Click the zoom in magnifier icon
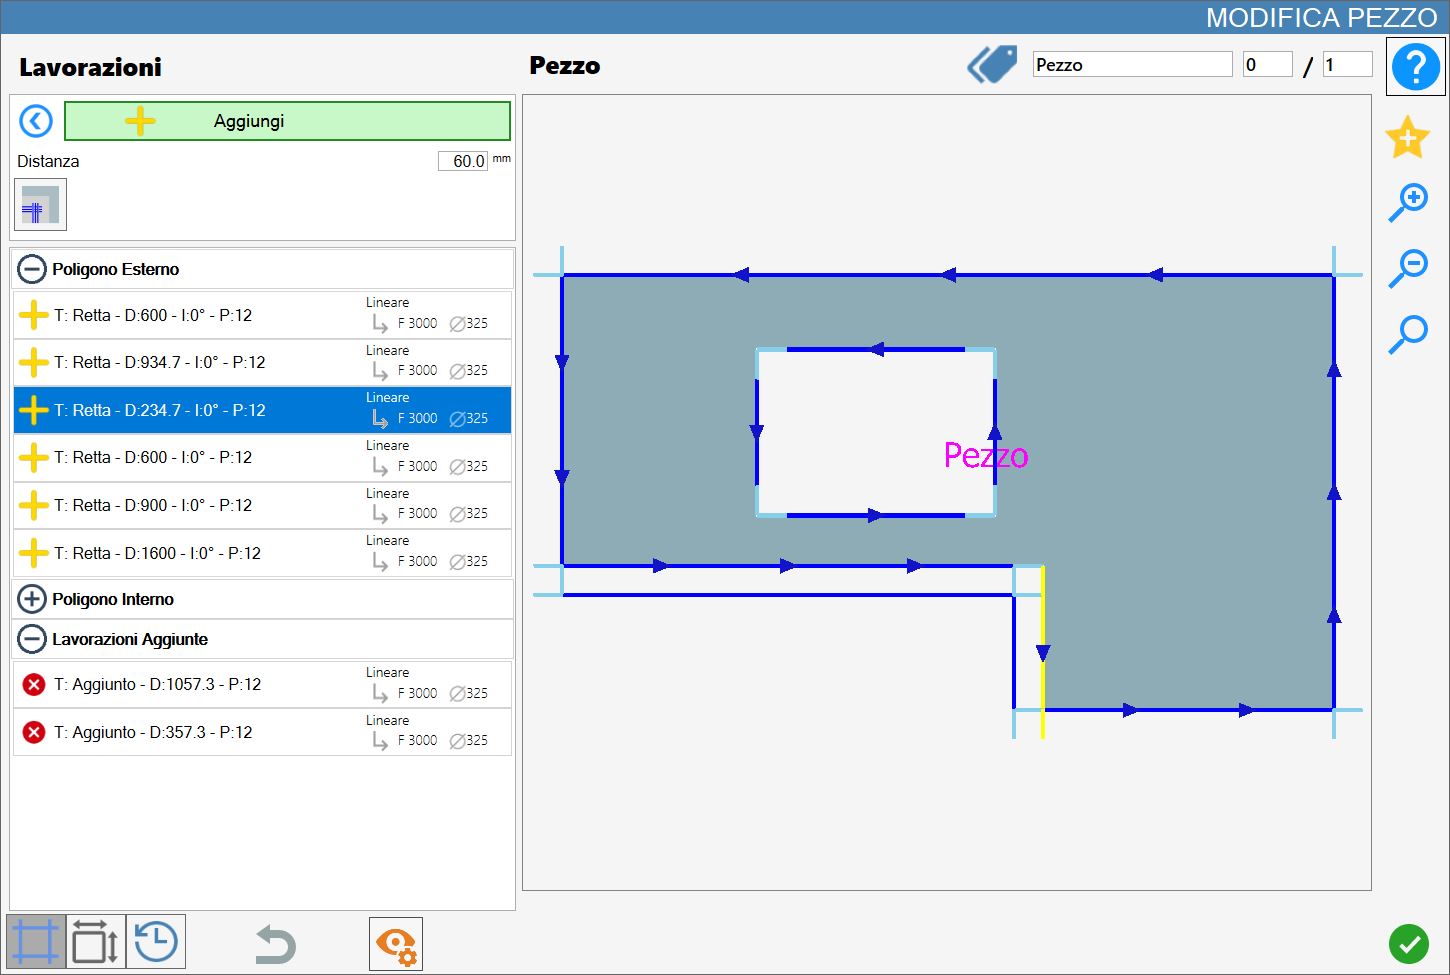The width and height of the screenshot is (1450, 975). click(1408, 203)
